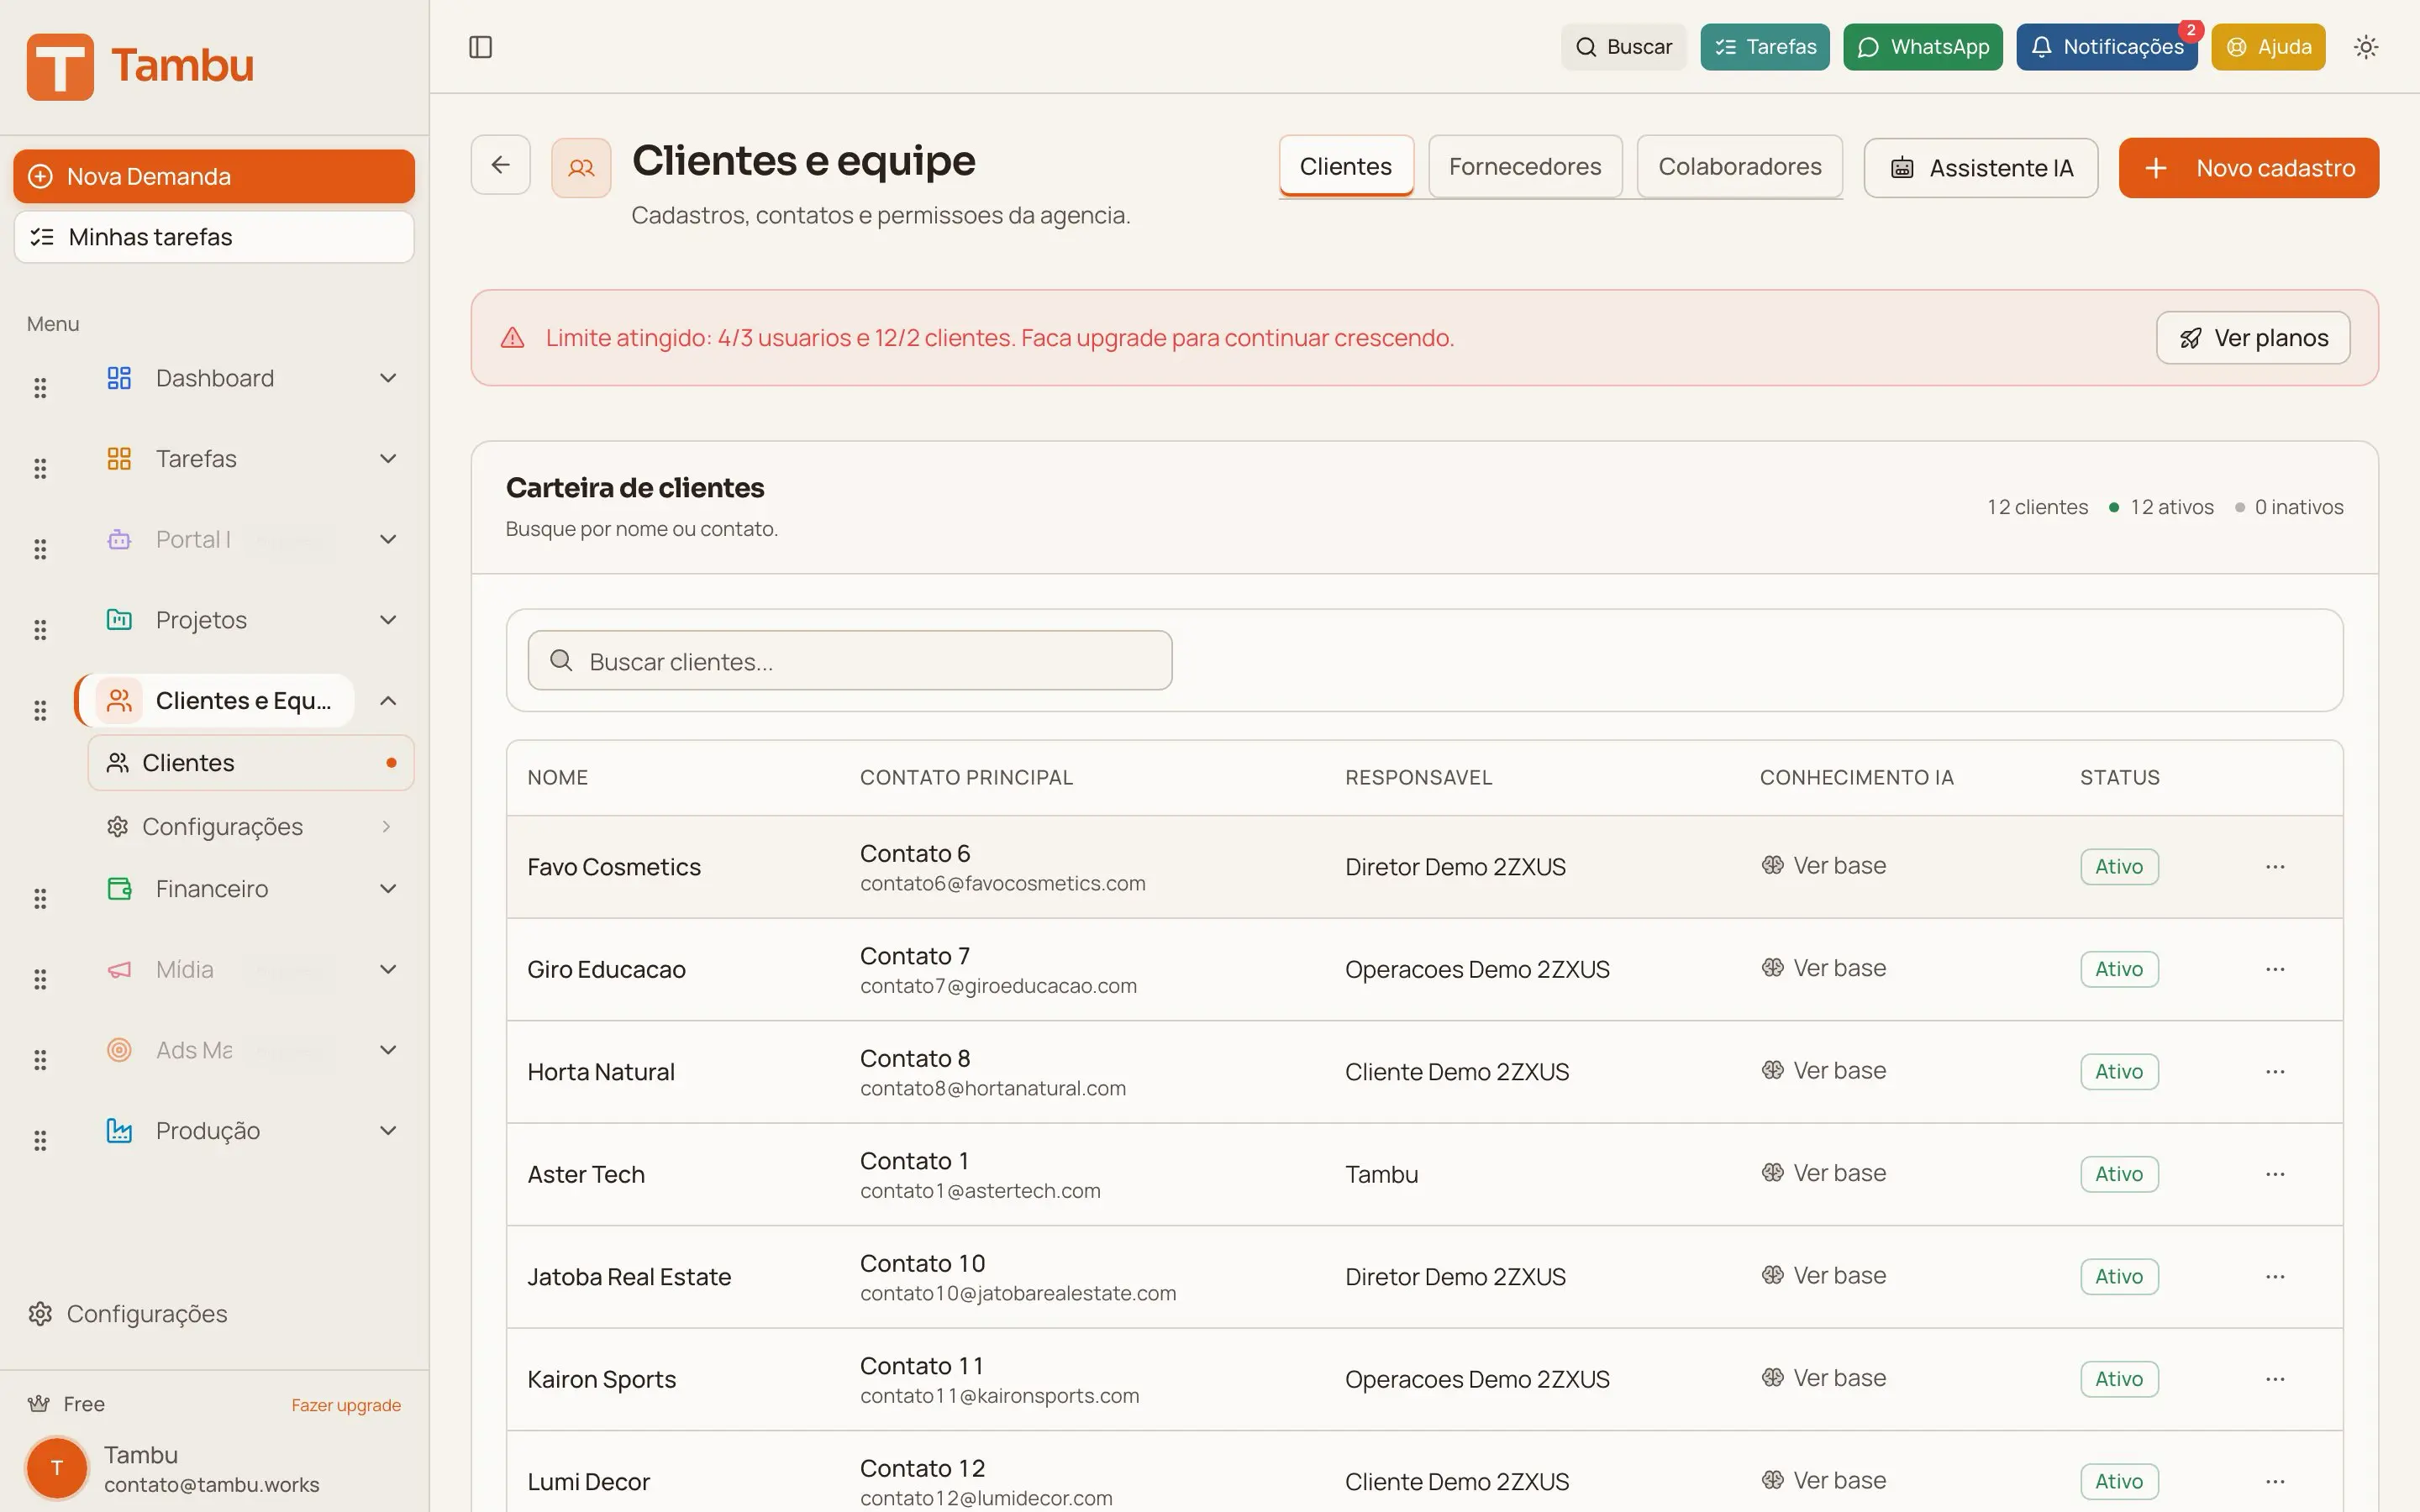The image size is (2420, 1512).
Task: Open the WhatsApp integration
Action: tap(1922, 46)
